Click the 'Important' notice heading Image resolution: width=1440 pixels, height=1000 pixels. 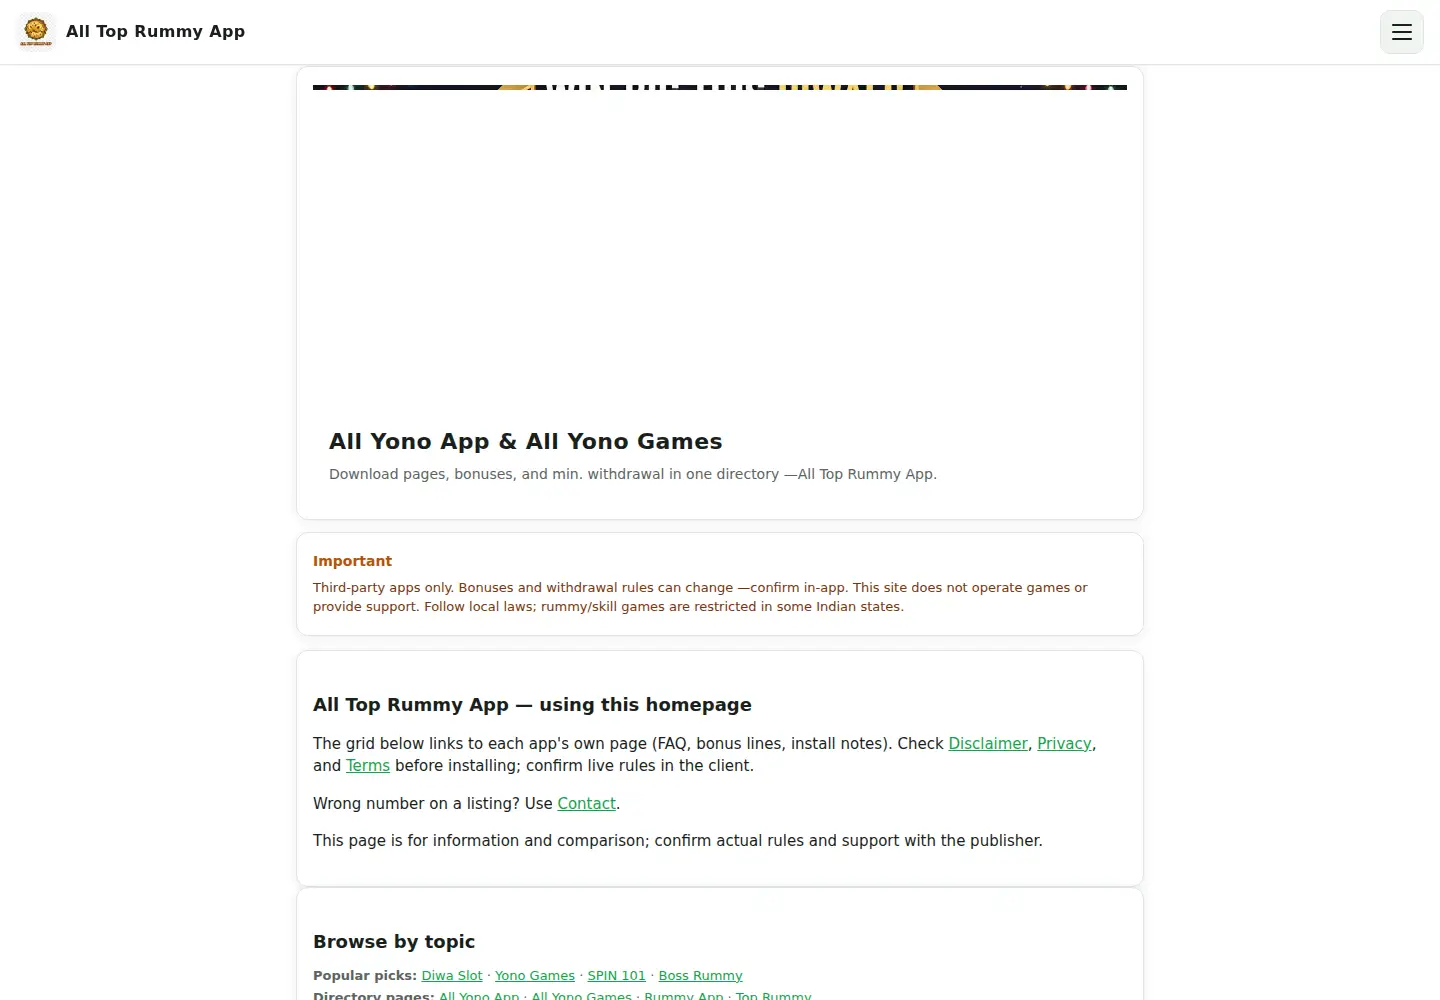point(352,561)
